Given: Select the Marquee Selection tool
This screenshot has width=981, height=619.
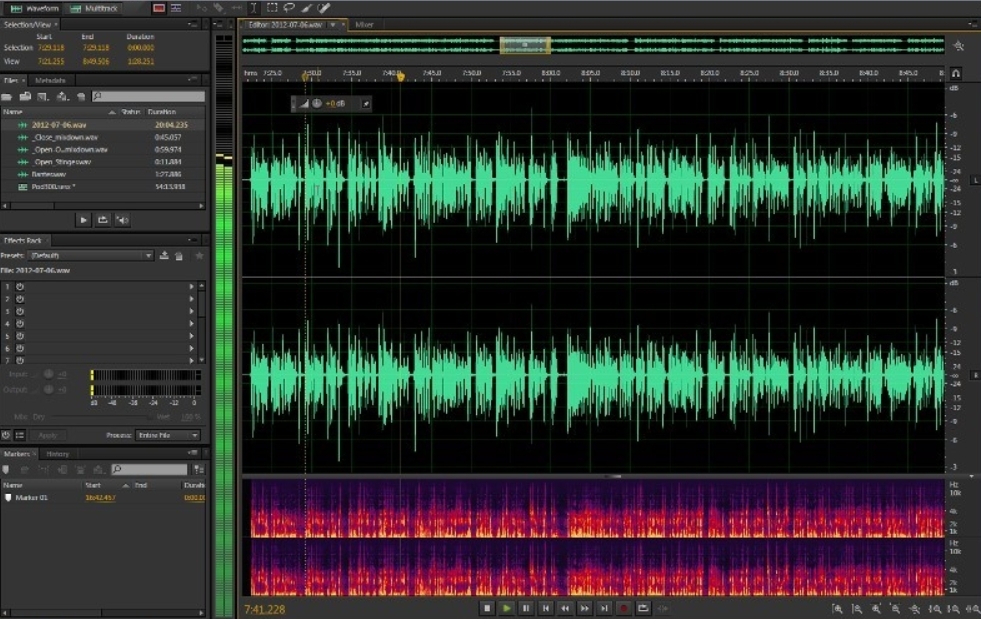Looking at the screenshot, I should [272, 8].
